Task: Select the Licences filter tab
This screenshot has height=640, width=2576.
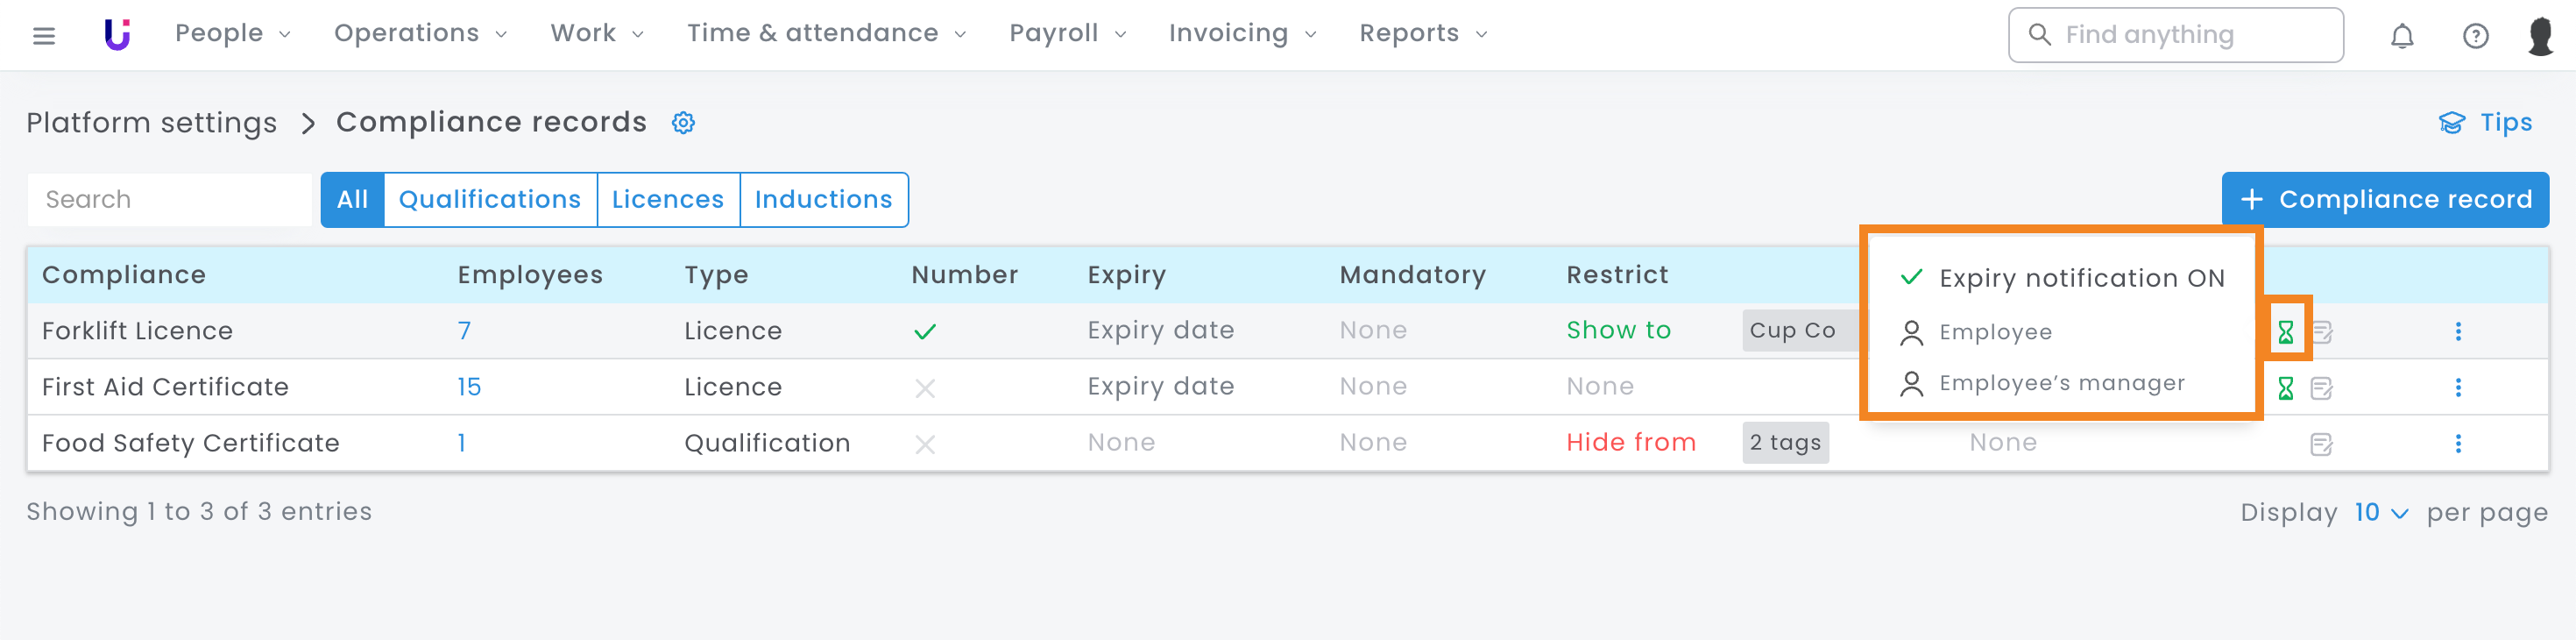Action: [667, 200]
